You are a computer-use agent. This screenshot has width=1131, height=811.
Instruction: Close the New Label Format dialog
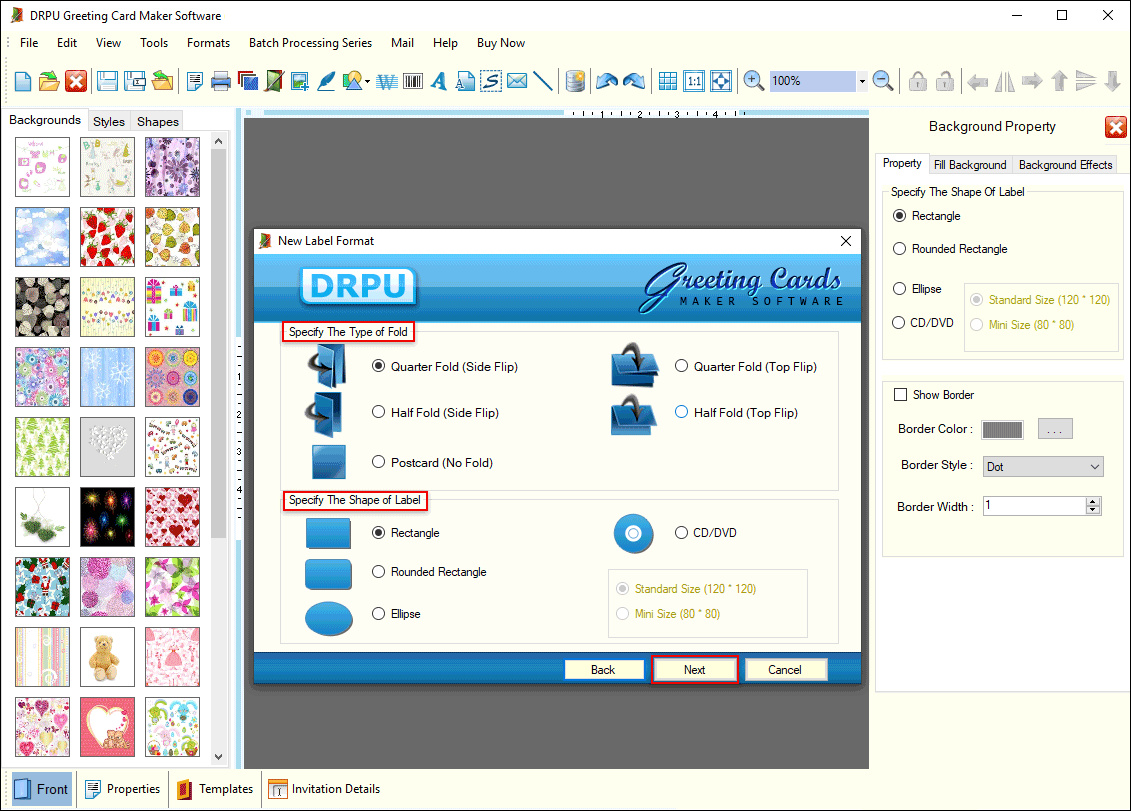(845, 241)
